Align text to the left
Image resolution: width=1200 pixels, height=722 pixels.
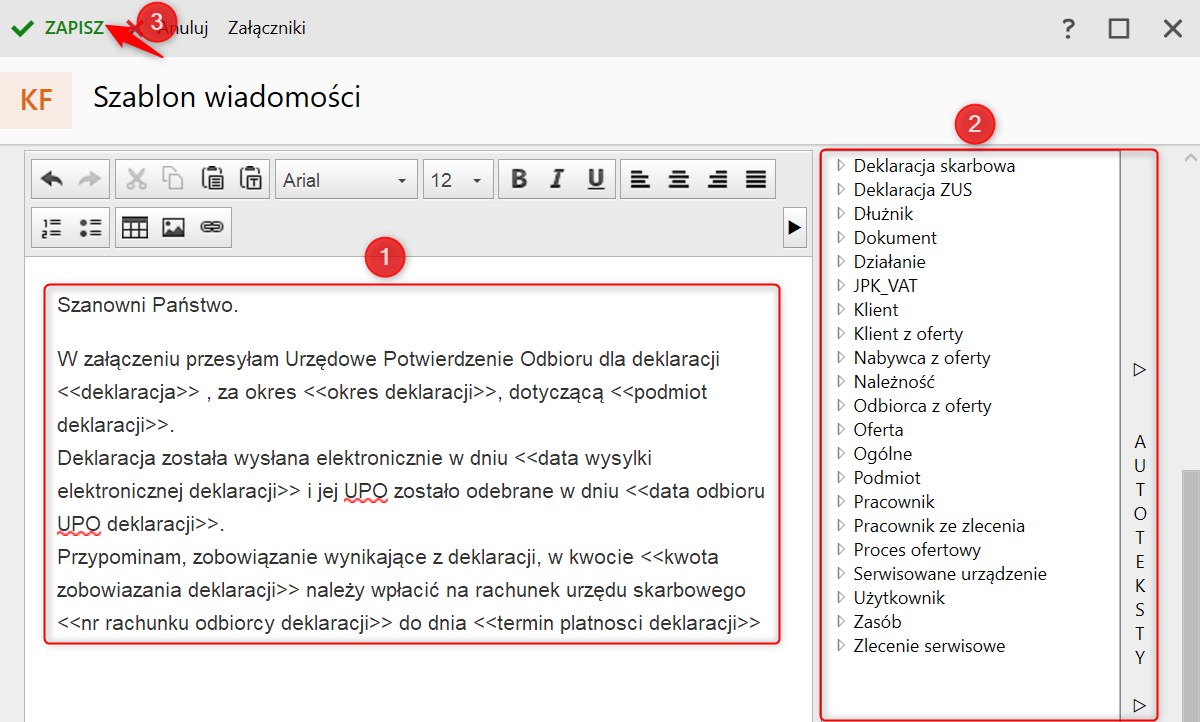pyautogui.click(x=640, y=180)
